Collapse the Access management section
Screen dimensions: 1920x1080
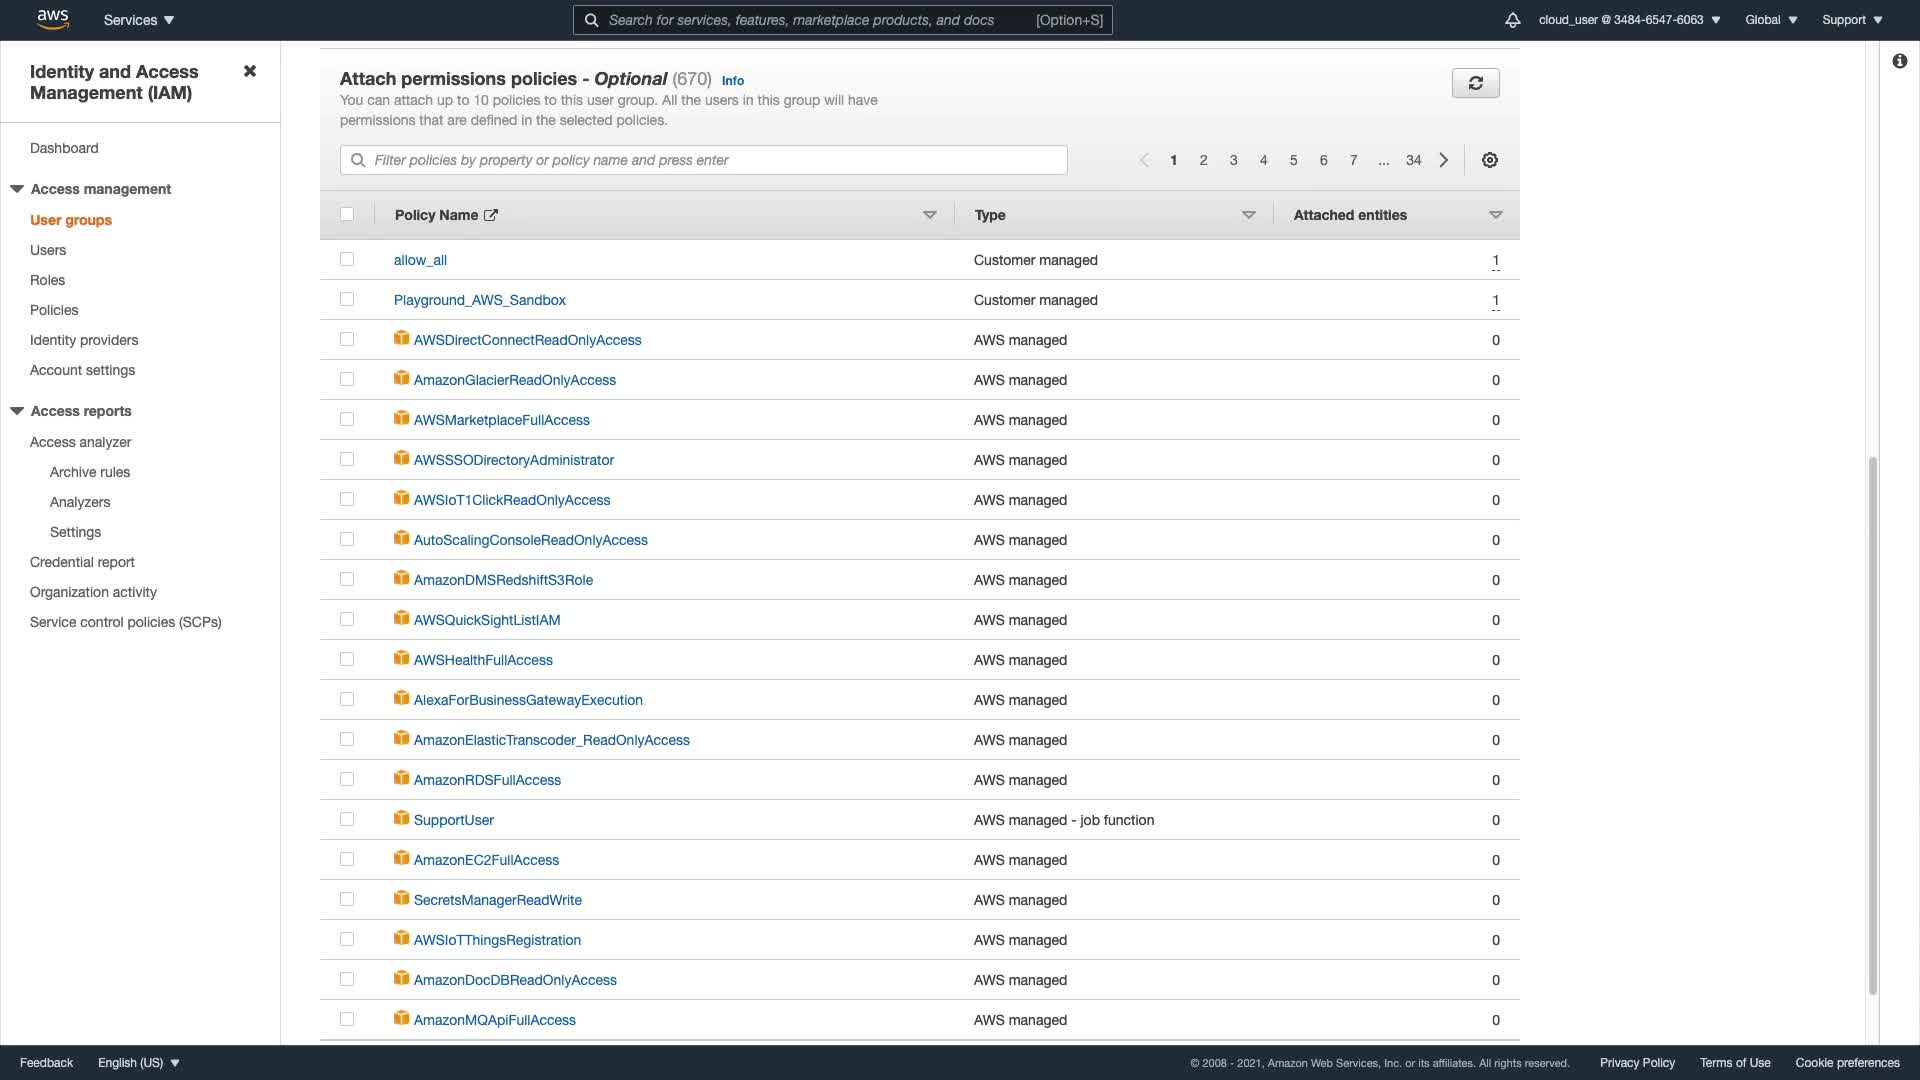[17, 189]
